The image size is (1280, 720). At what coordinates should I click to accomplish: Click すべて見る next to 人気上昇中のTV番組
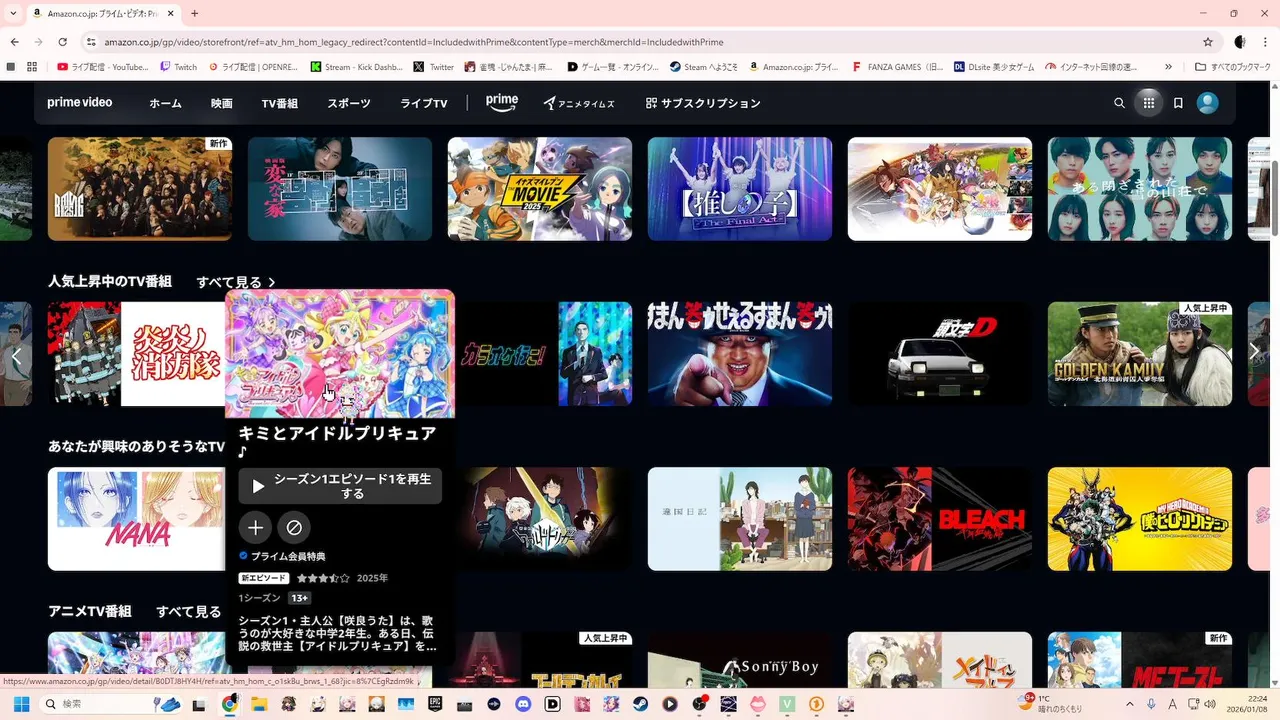(235, 282)
